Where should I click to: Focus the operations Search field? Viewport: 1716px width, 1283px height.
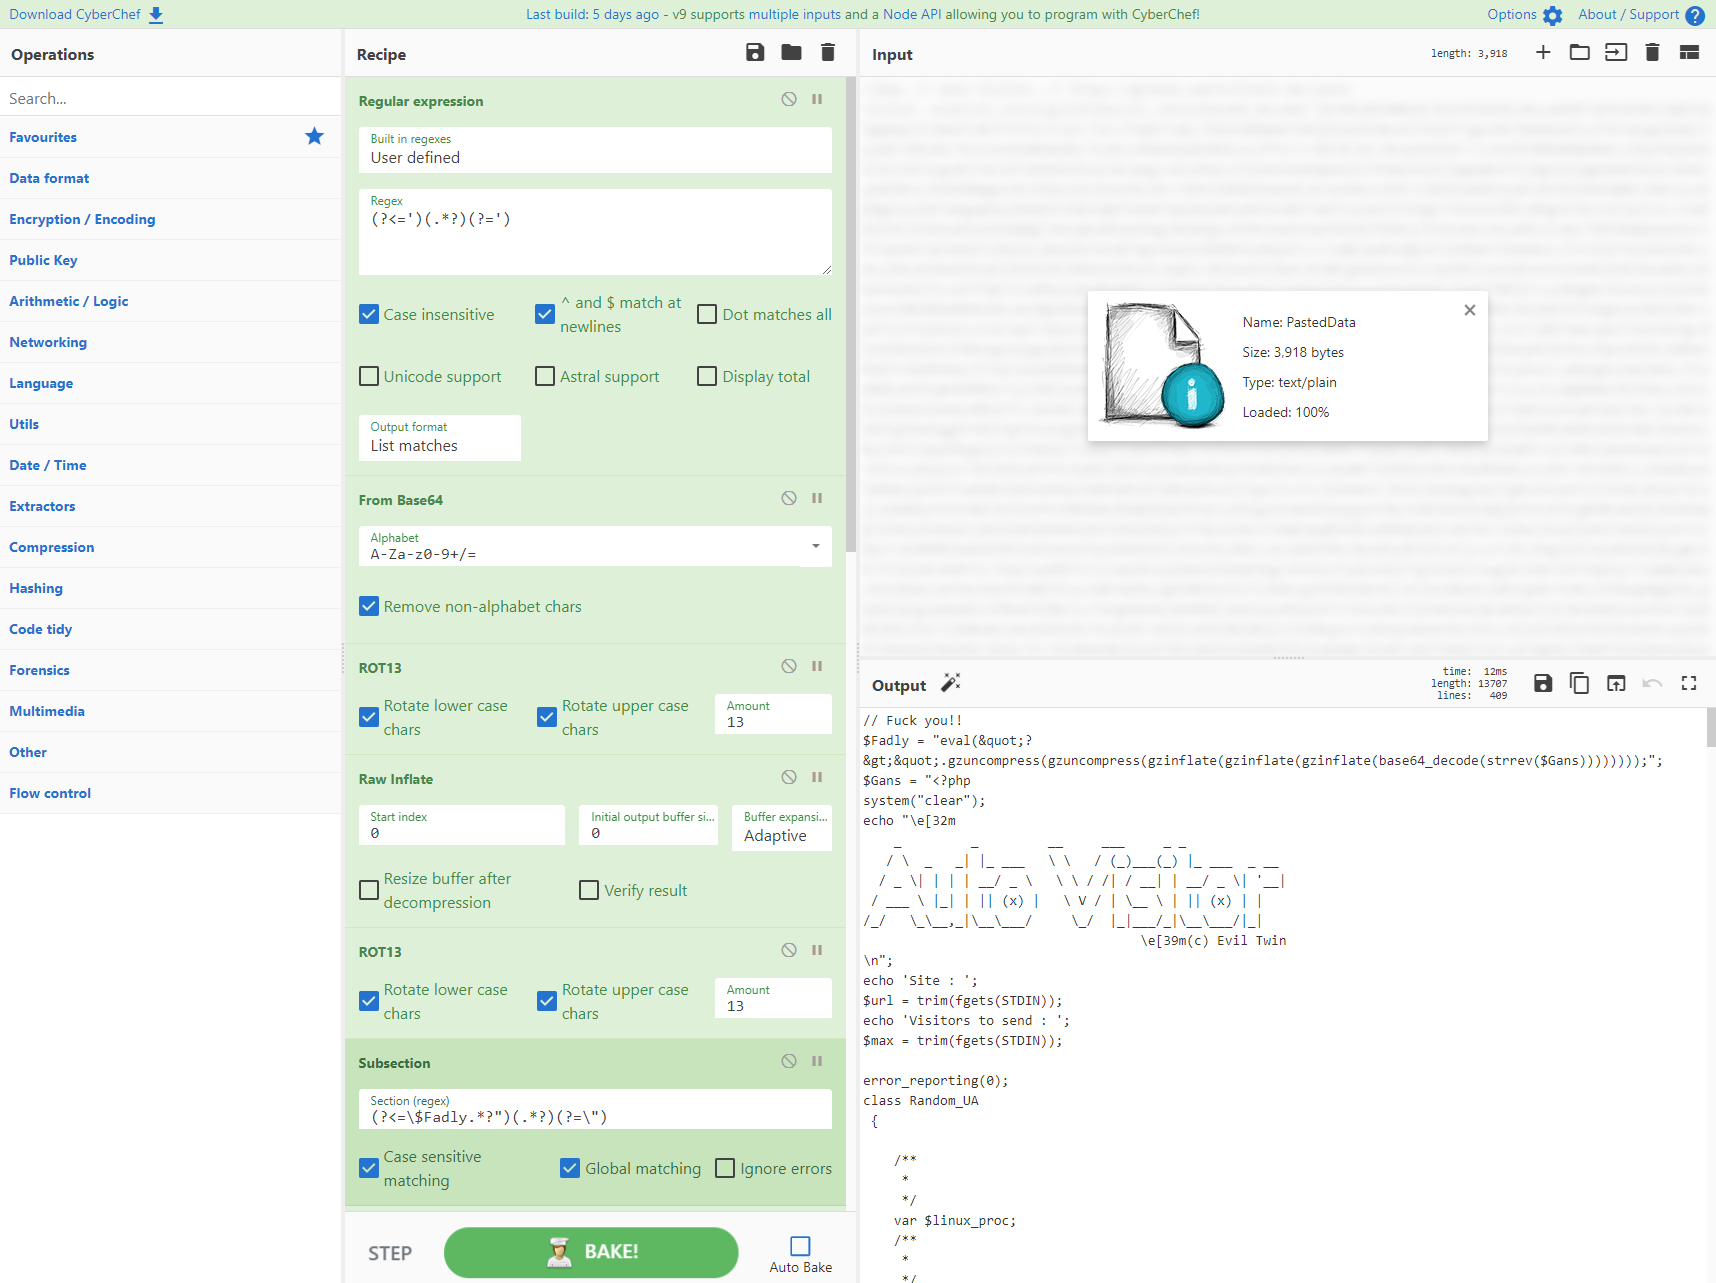coord(170,98)
